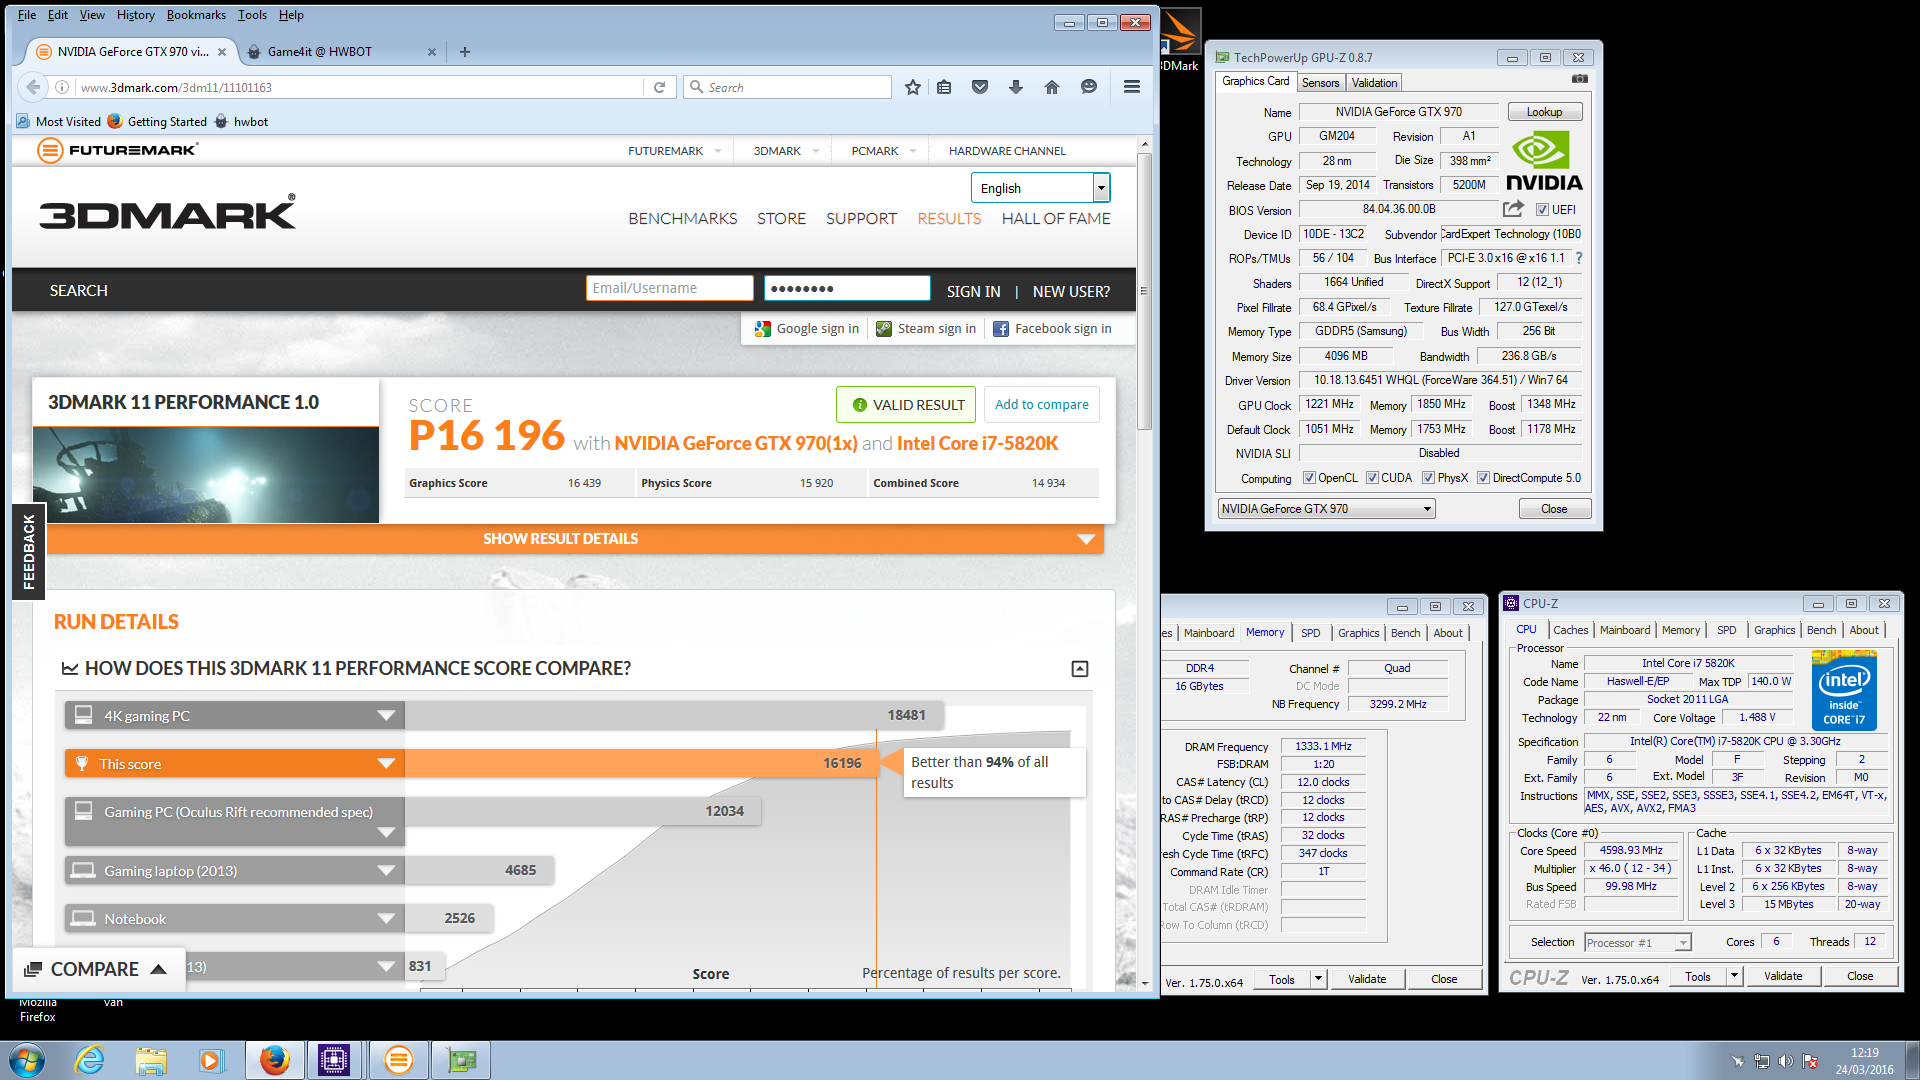Open HALL OF FAME link
Viewport: 1920px width, 1080px height.
coord(1056,218)
